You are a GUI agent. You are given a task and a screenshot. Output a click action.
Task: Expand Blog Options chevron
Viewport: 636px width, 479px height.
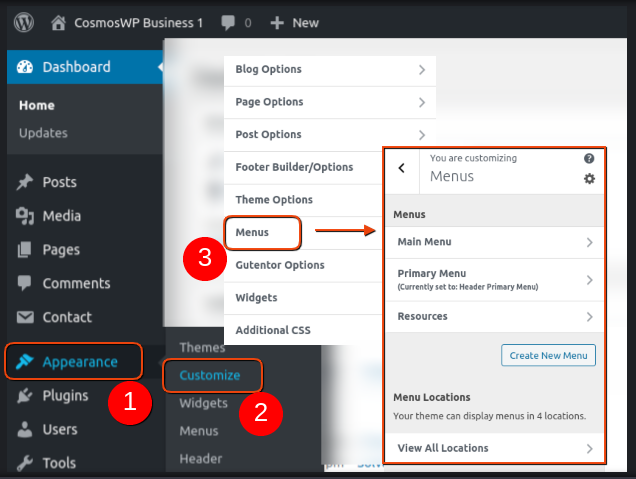pos(422,70)
